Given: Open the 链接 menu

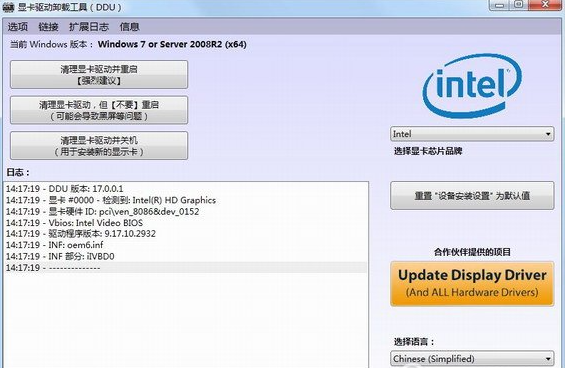Looking at the screenshot, I should tap(48, 27).
